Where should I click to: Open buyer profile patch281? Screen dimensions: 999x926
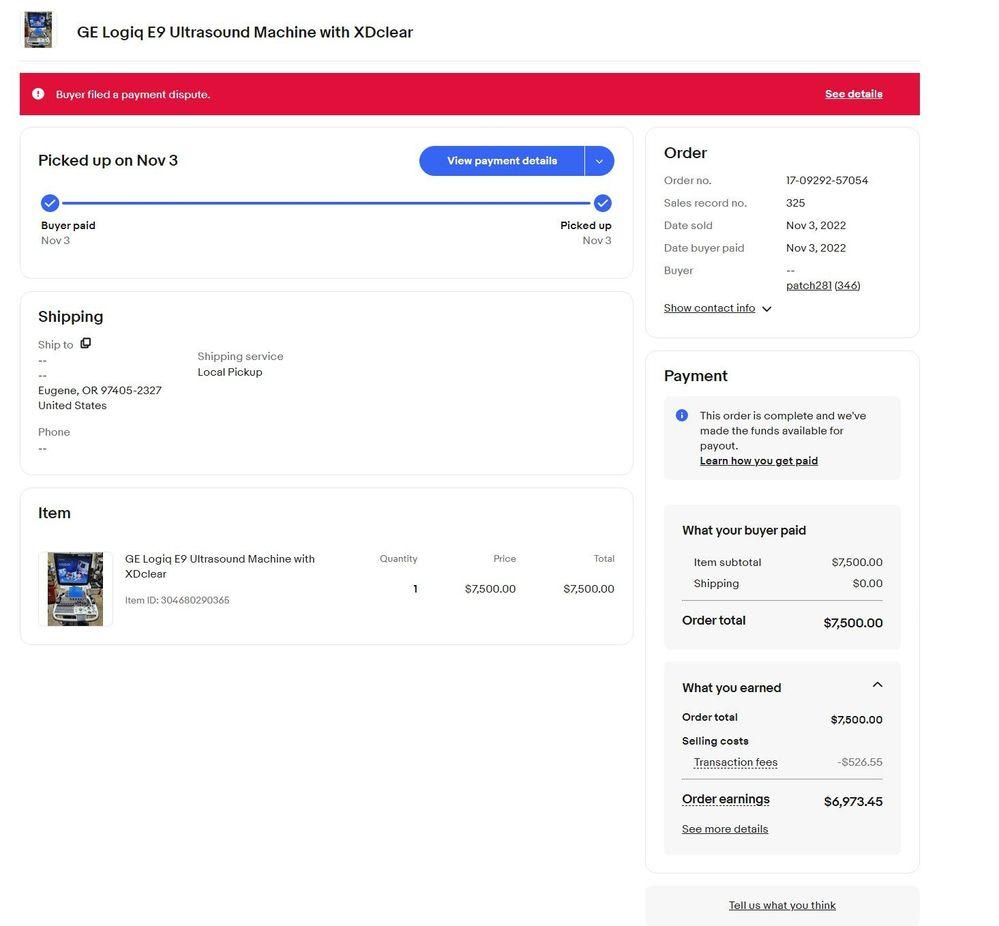809,286
